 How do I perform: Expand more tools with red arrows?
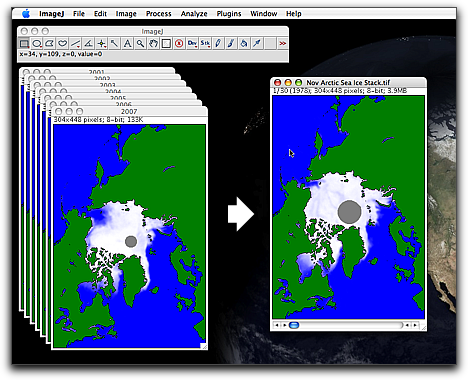coord(283,43)
